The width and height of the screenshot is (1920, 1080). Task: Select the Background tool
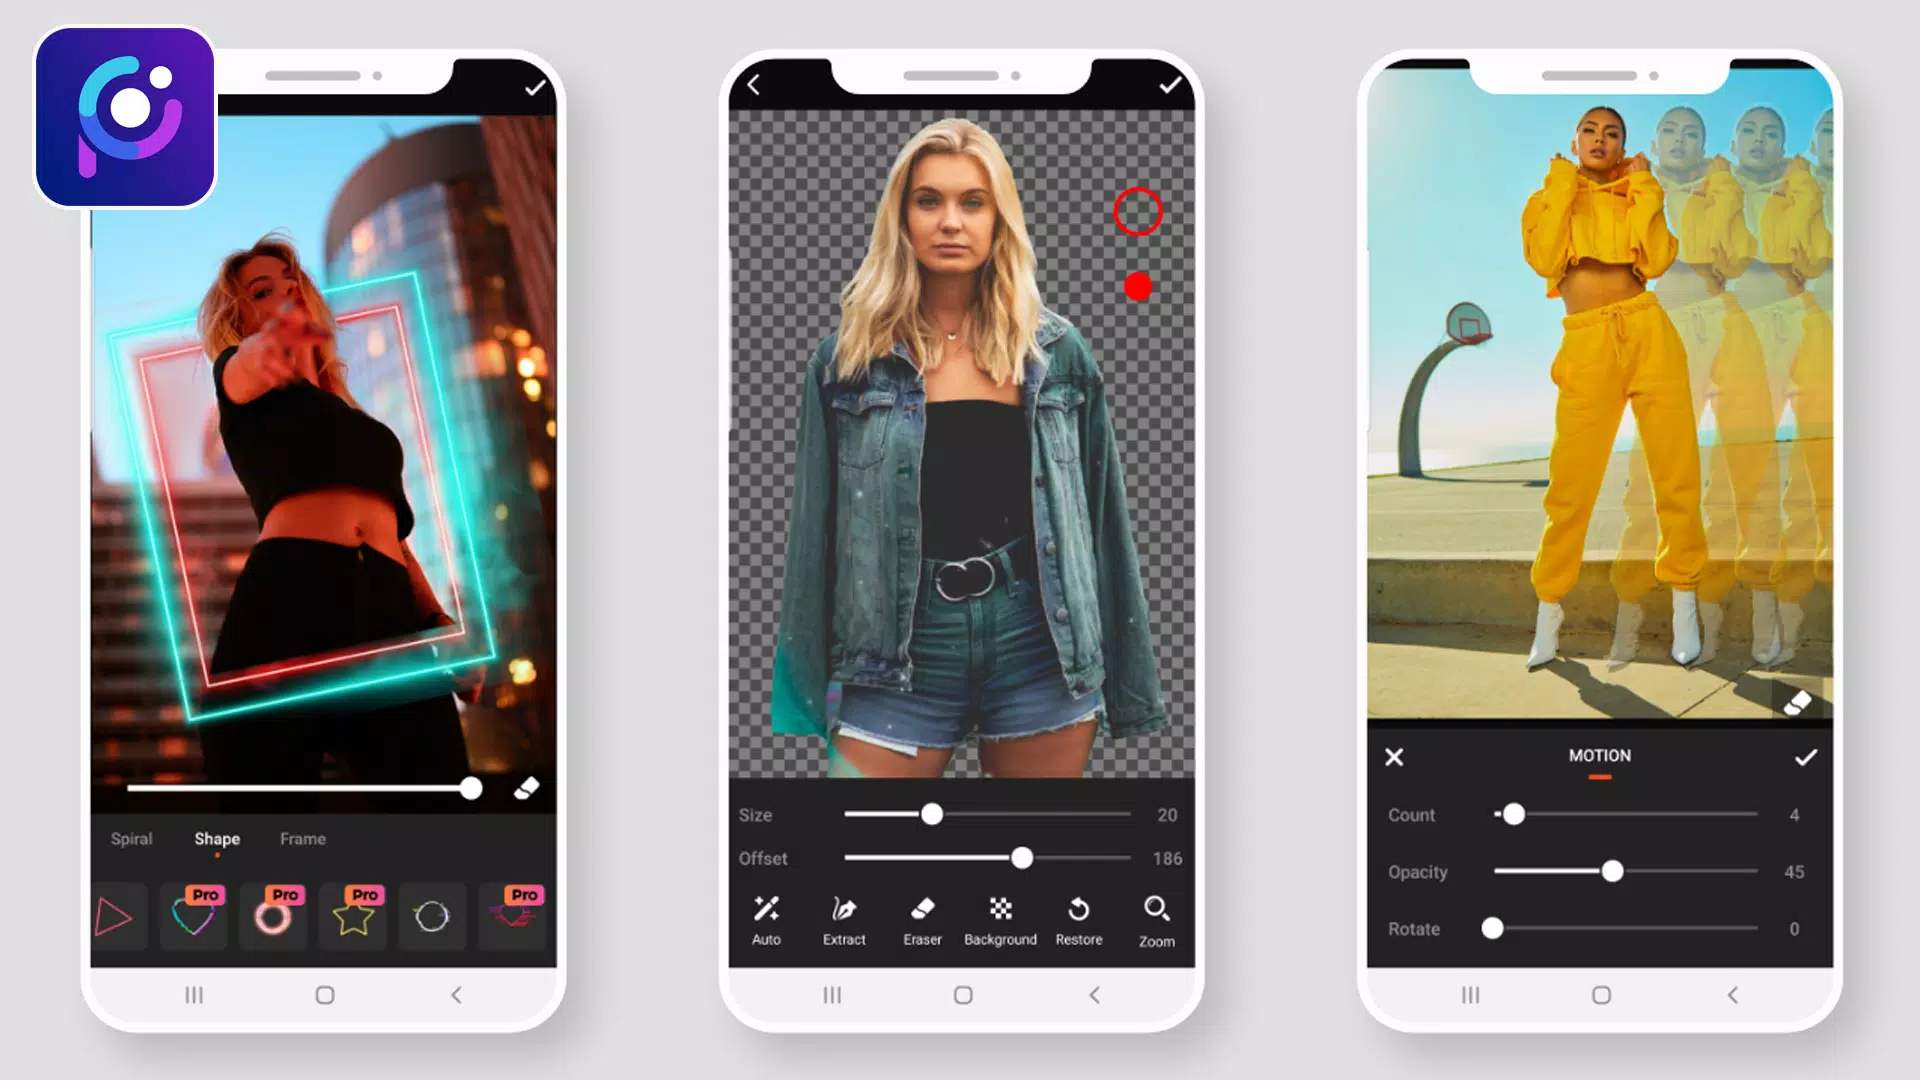[1001, 919]
